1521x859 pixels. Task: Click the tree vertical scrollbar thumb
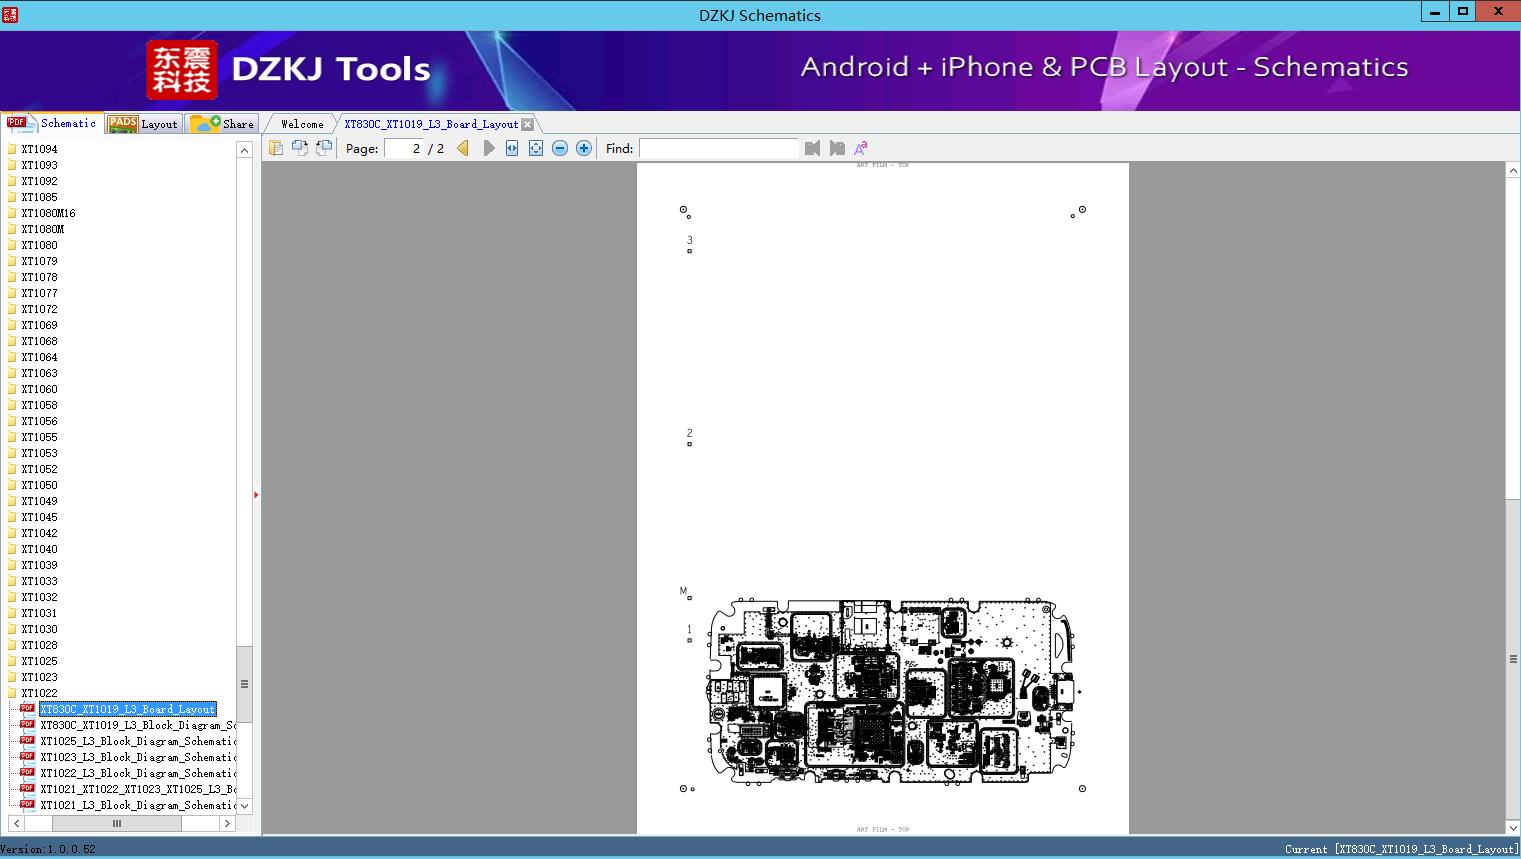click(244, 684)
